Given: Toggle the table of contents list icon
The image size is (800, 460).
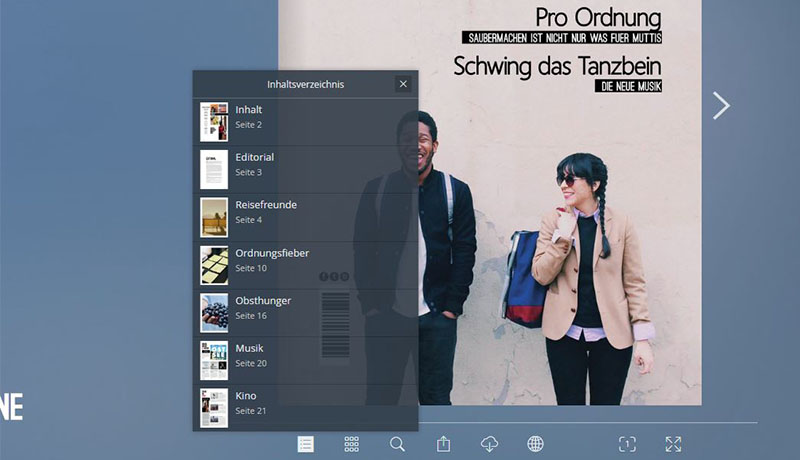Looking at the screenshot, I should pos(306,444).
